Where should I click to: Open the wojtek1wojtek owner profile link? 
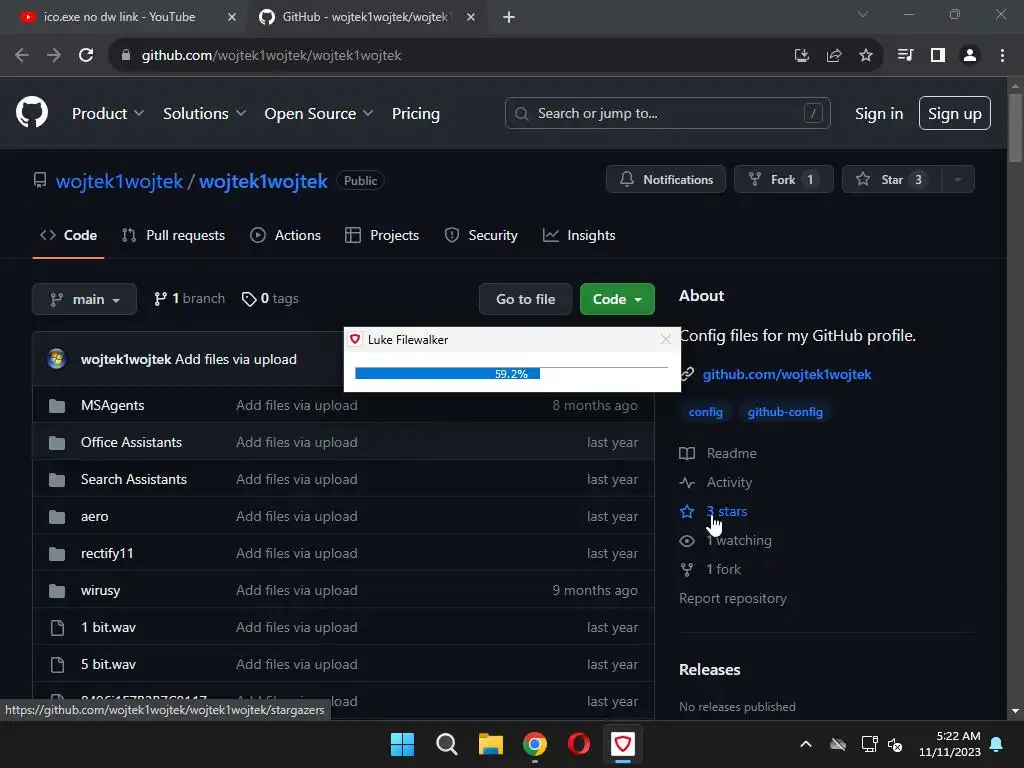coord(120,181)
